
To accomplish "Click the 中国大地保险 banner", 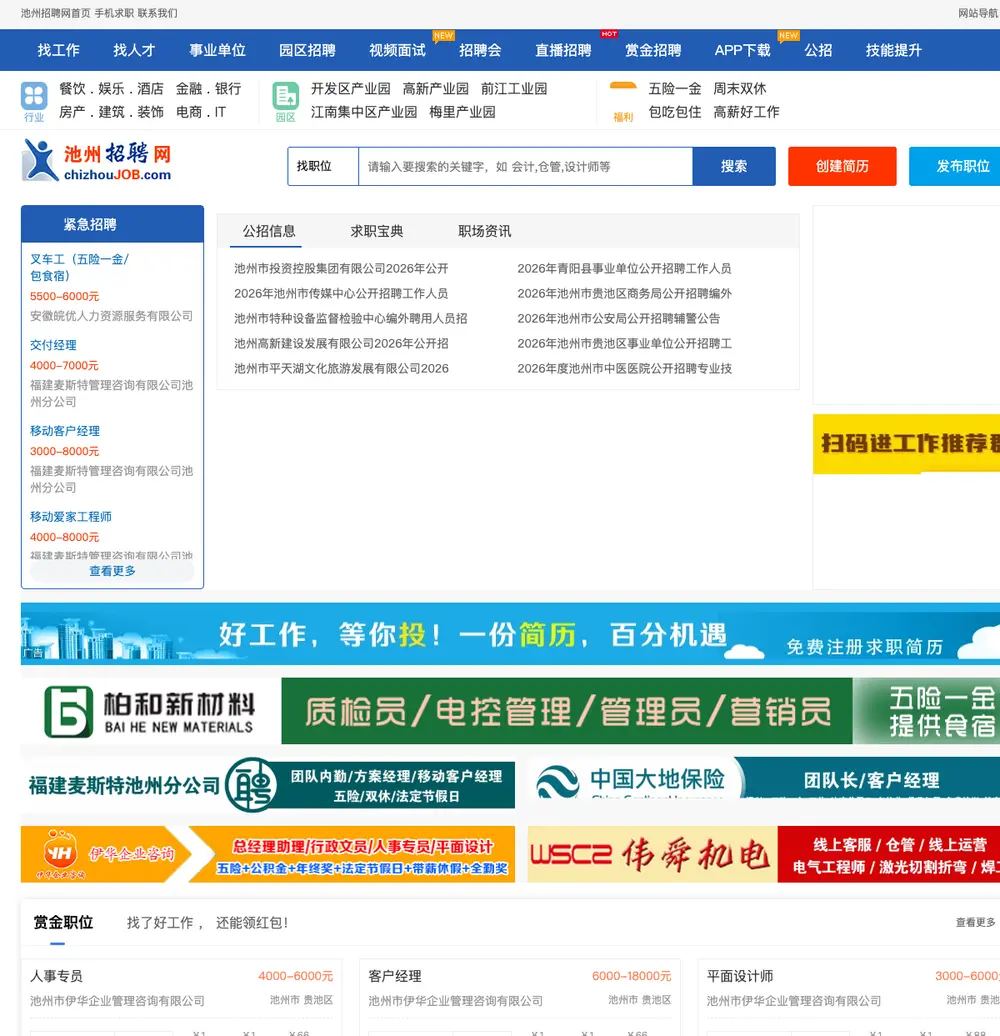I will click(764, 778).
